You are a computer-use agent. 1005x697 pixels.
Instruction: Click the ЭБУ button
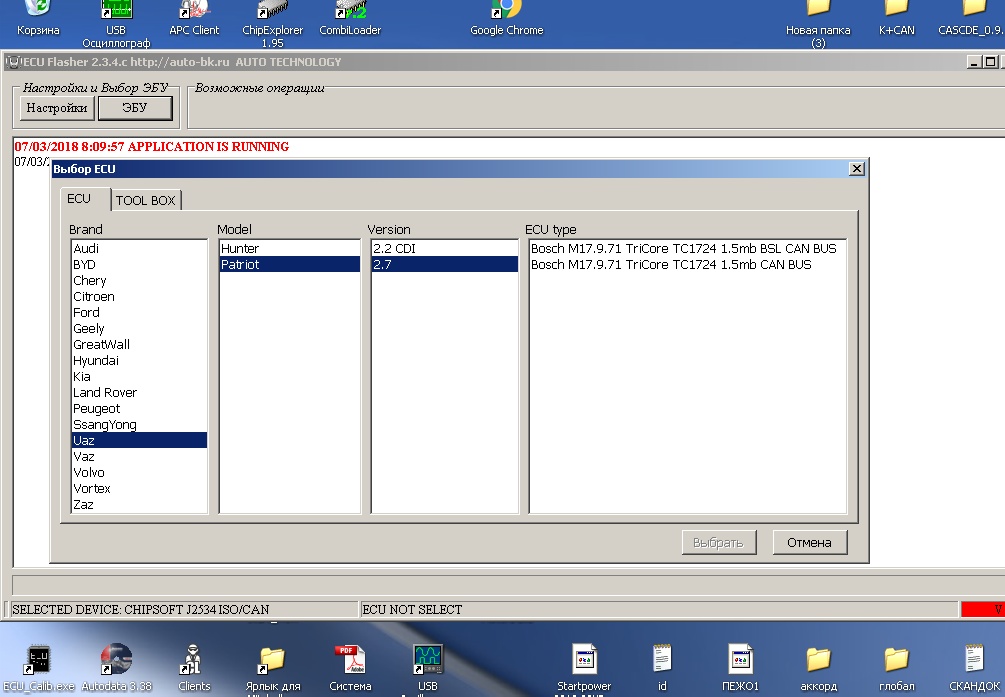coord(135,108)
